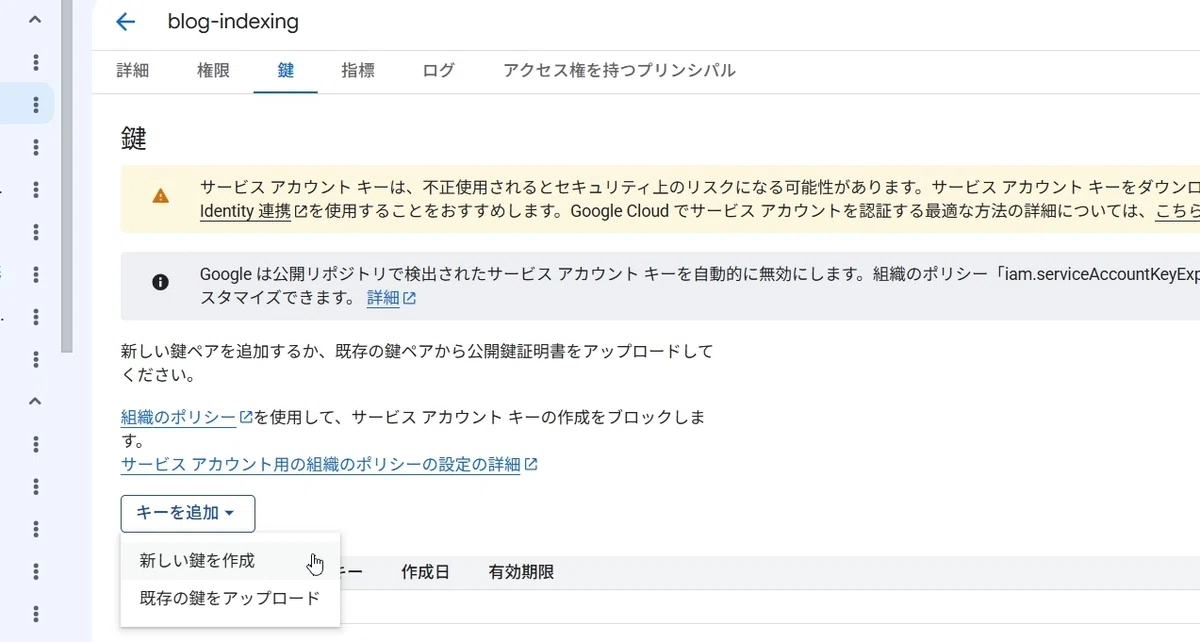Click the black info circle icon
Image resolution: width=1200 pixels, height=642 pixels.
click(160, 282)
